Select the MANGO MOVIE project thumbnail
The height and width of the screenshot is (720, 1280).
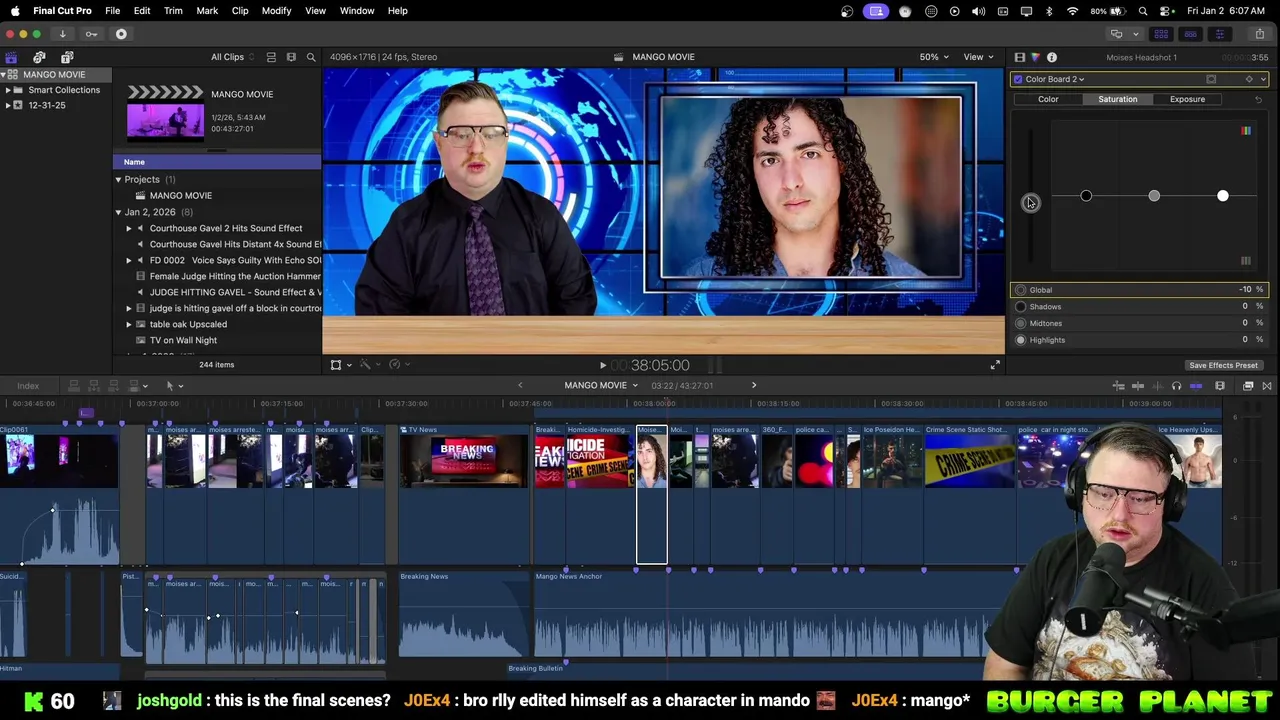pos(165,111)
